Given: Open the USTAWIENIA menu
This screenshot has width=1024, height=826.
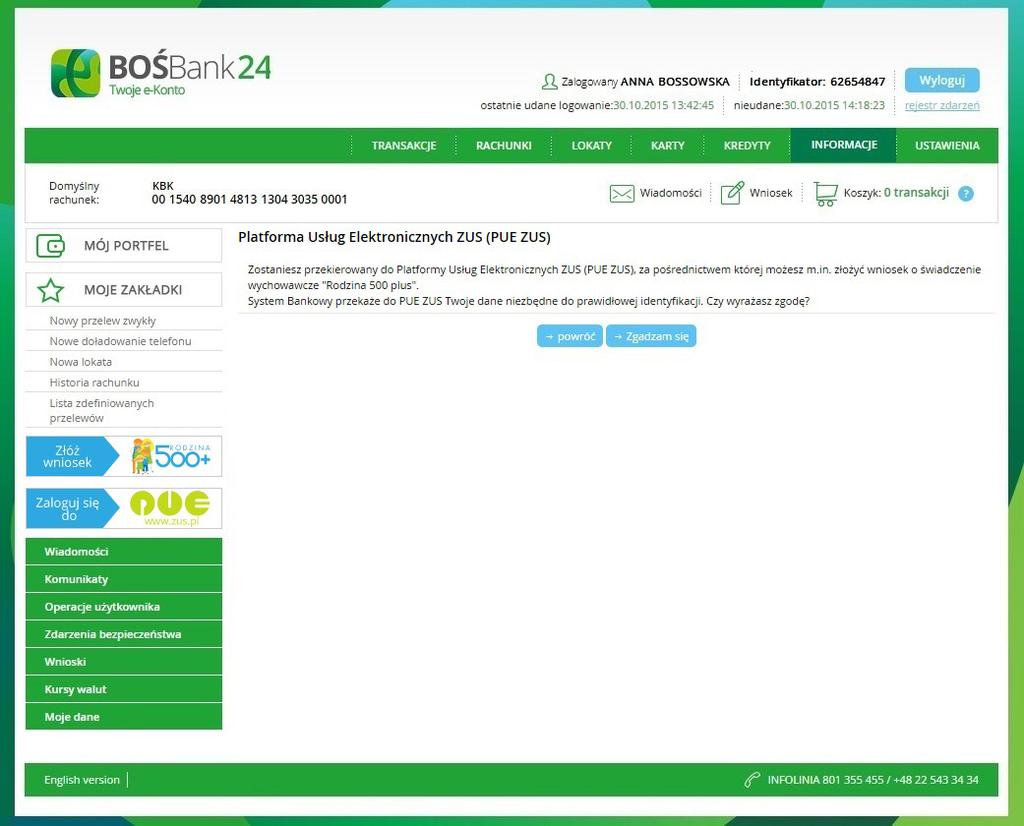Looking at the screenshot, I should tap(947, 146).
